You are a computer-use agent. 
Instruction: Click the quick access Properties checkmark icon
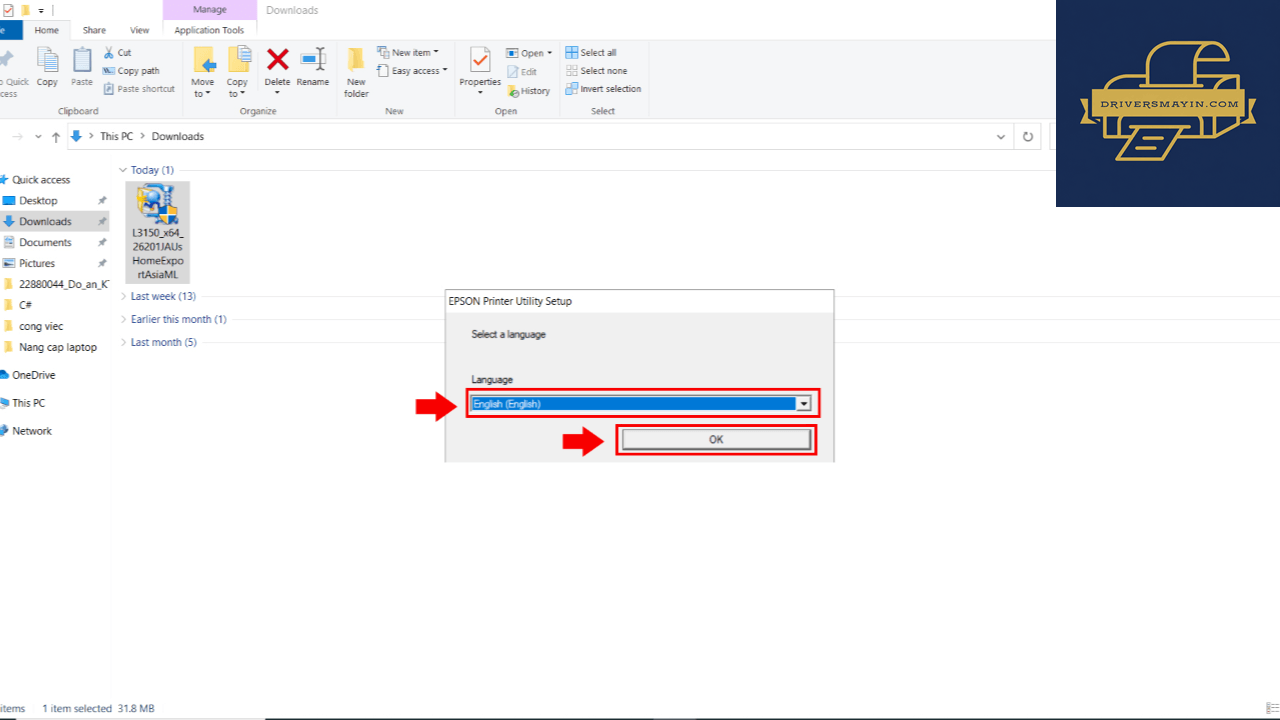(x=8, y=10)
